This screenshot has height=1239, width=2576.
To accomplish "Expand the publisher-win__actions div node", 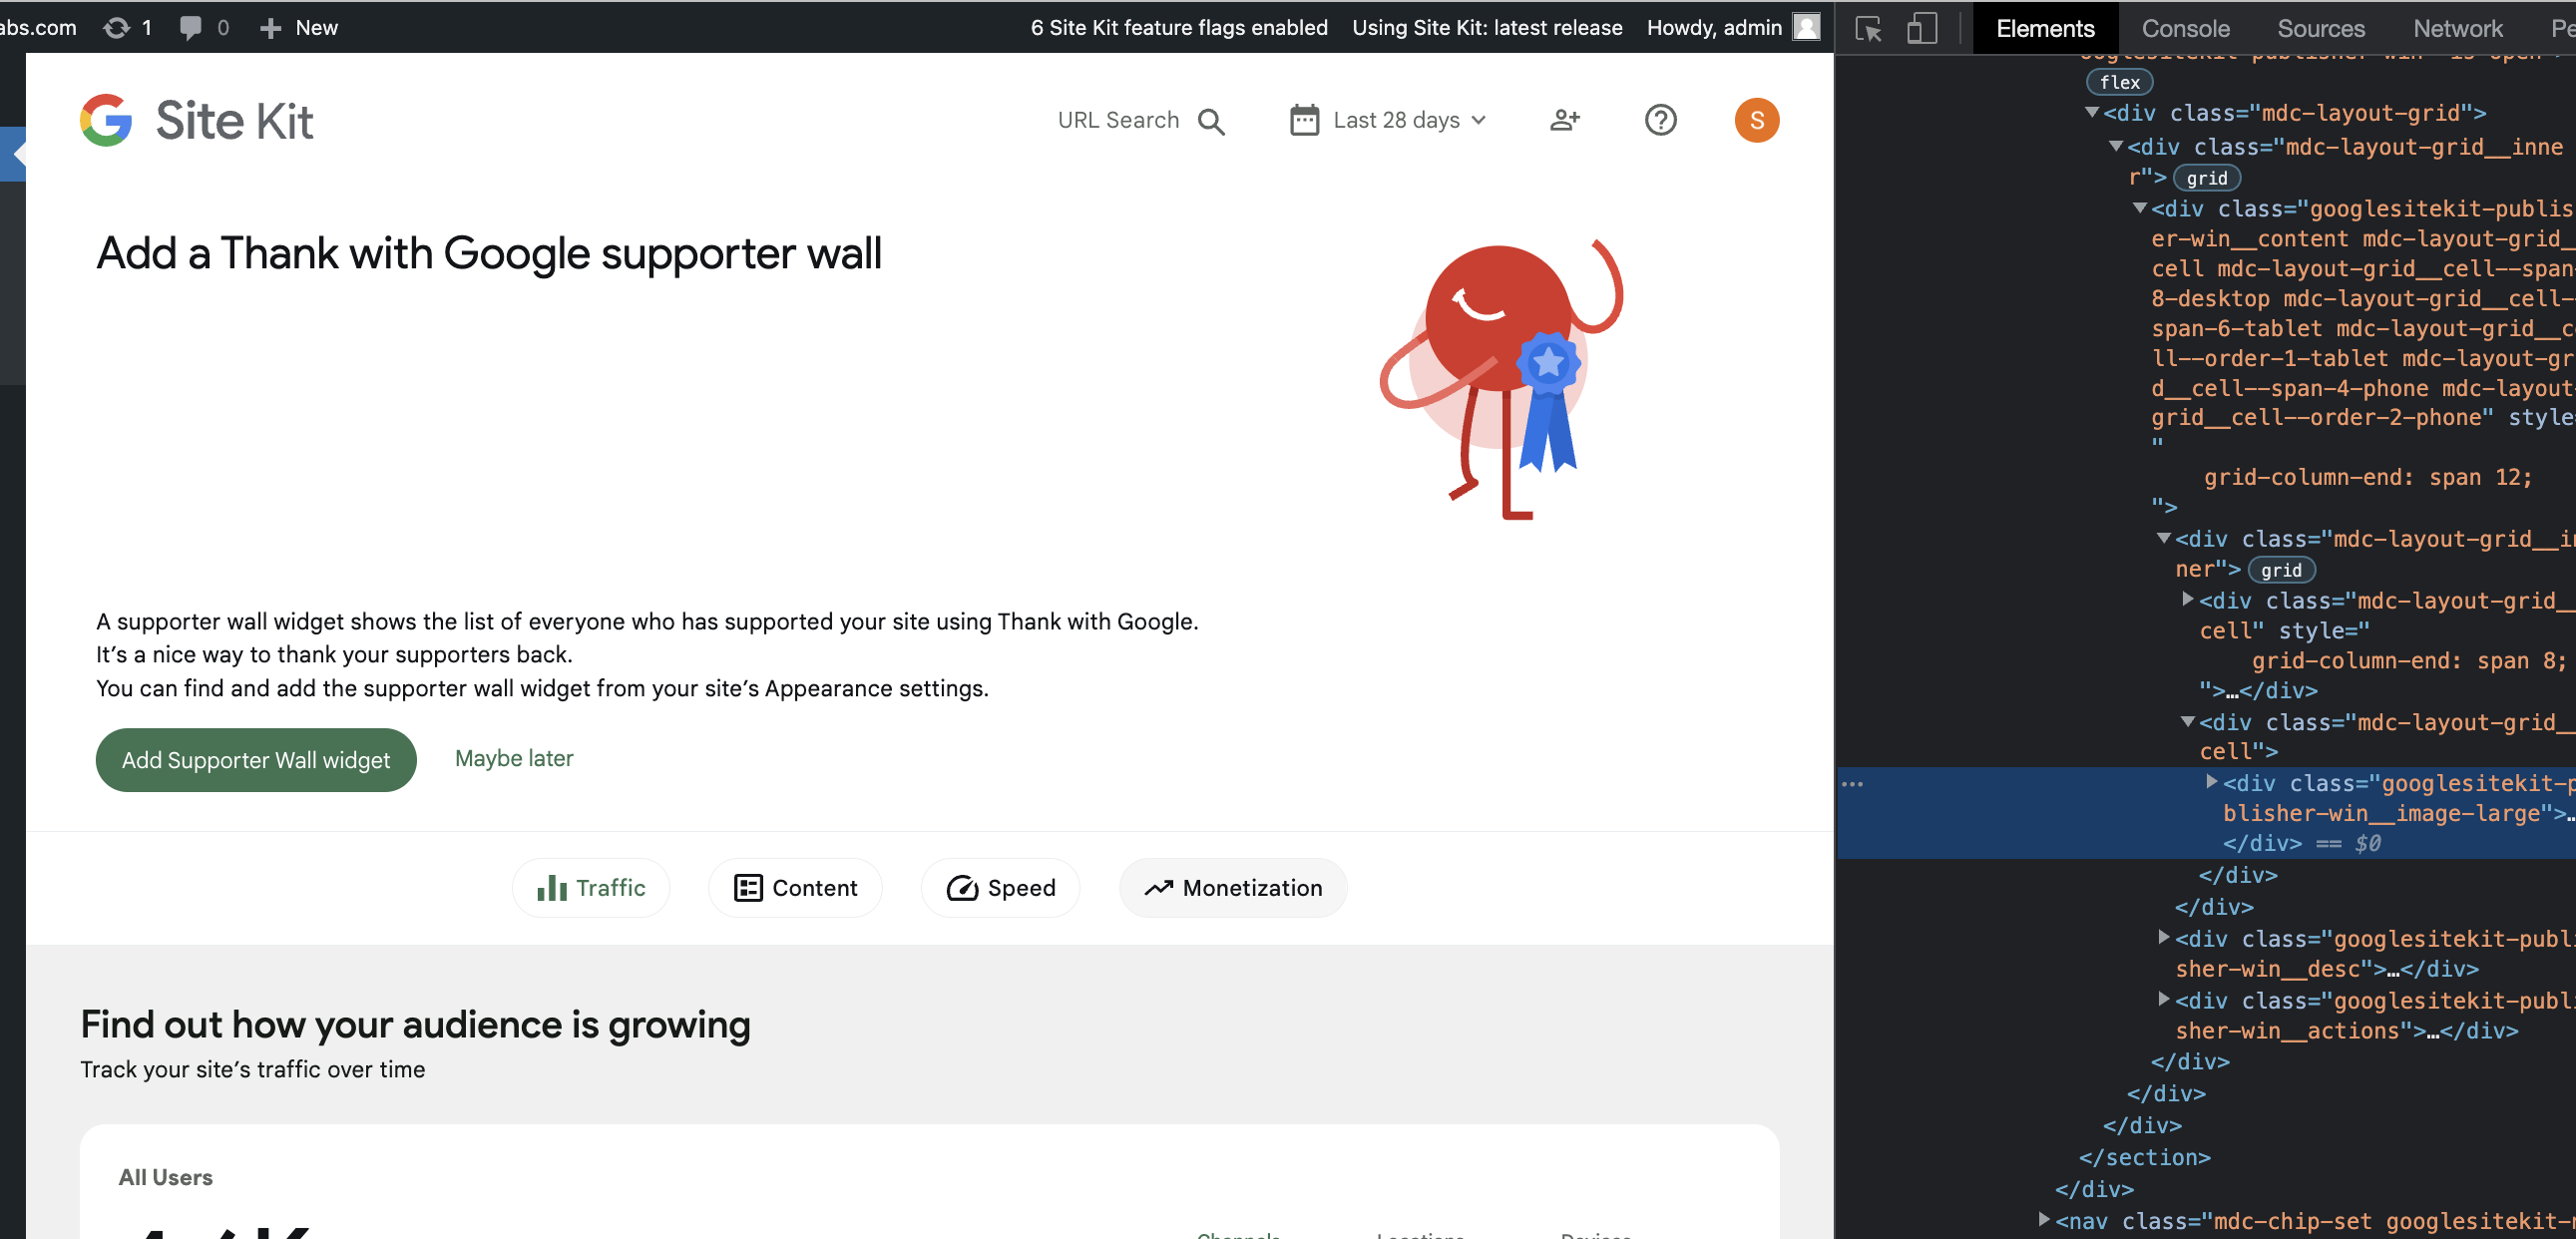I will pos(2163,999).
